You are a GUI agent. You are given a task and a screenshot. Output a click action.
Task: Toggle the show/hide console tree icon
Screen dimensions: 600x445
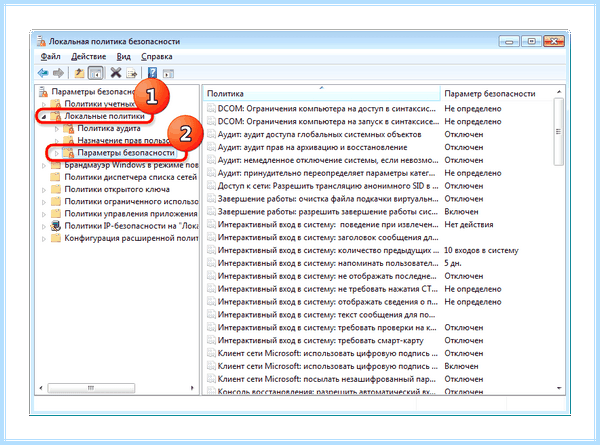click(95, 73)
